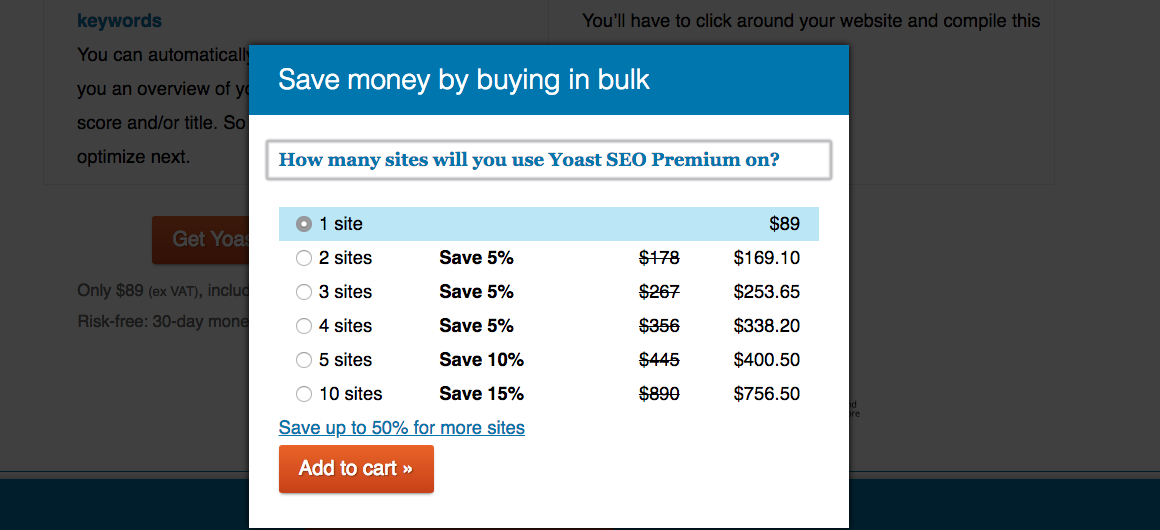The image size is (1160, 530).
Task: Pick the "3 sites" radio button
Action: point(304,292)
